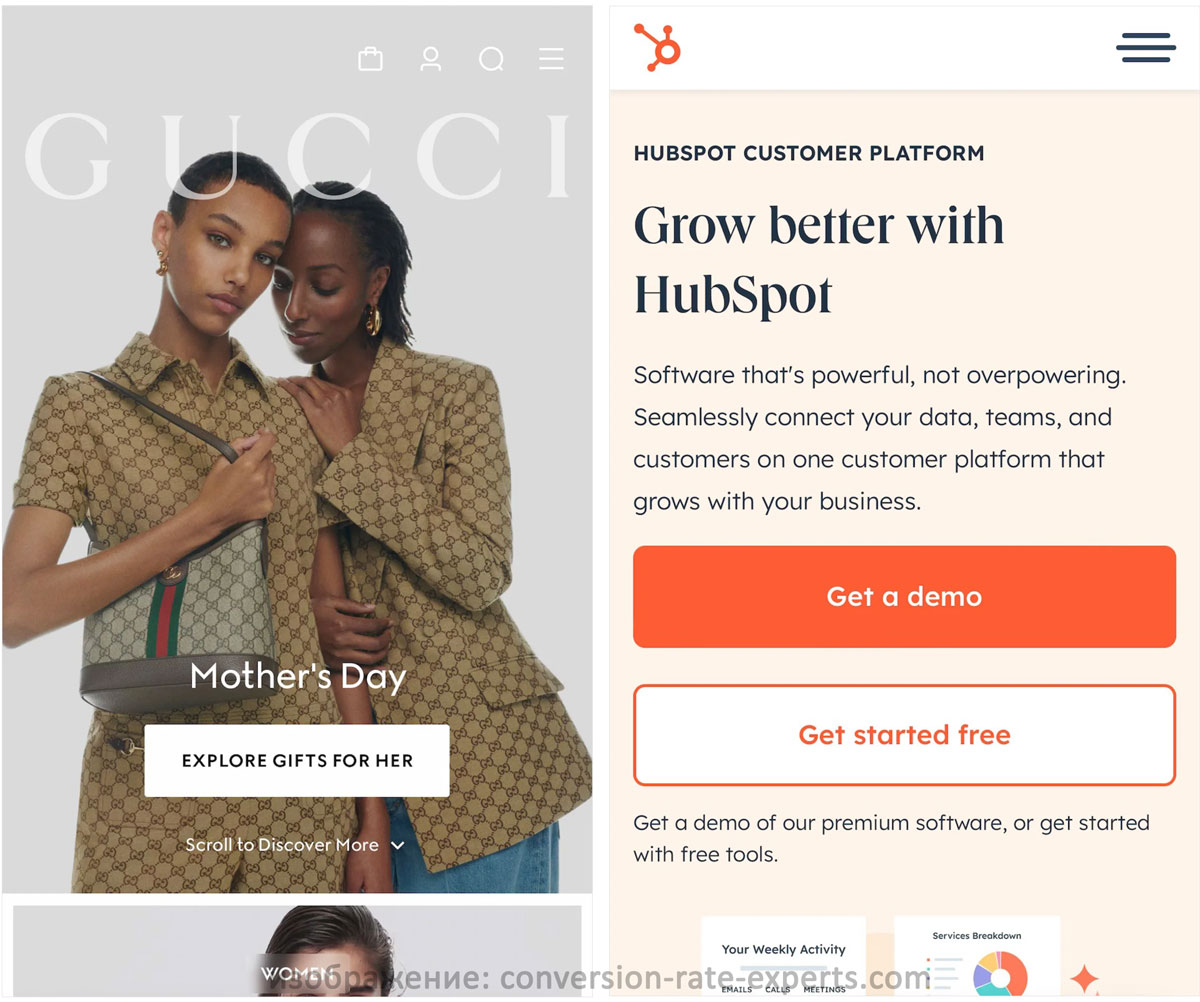The height and width of the screenshot is (1002, 1200).
Task: Click the 'Scroll to Discover More' link
Action: click(x=282, y=845)
